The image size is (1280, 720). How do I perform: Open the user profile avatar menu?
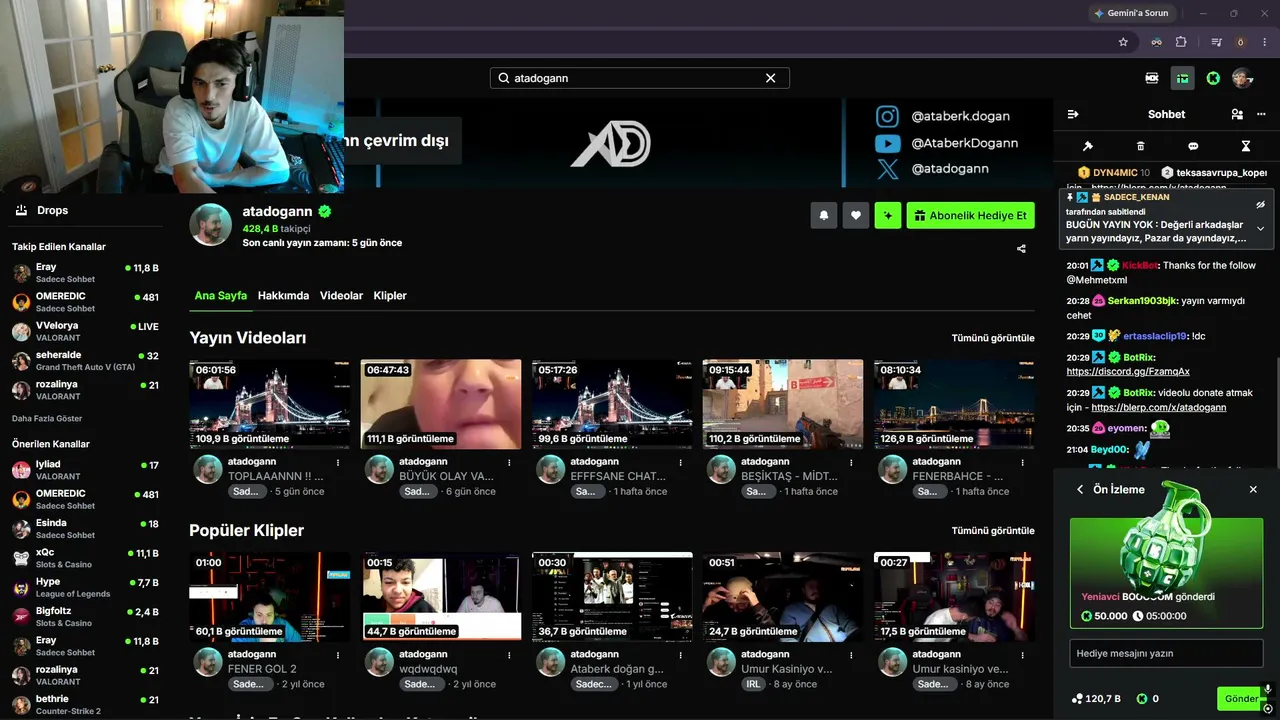(1242, 78)
